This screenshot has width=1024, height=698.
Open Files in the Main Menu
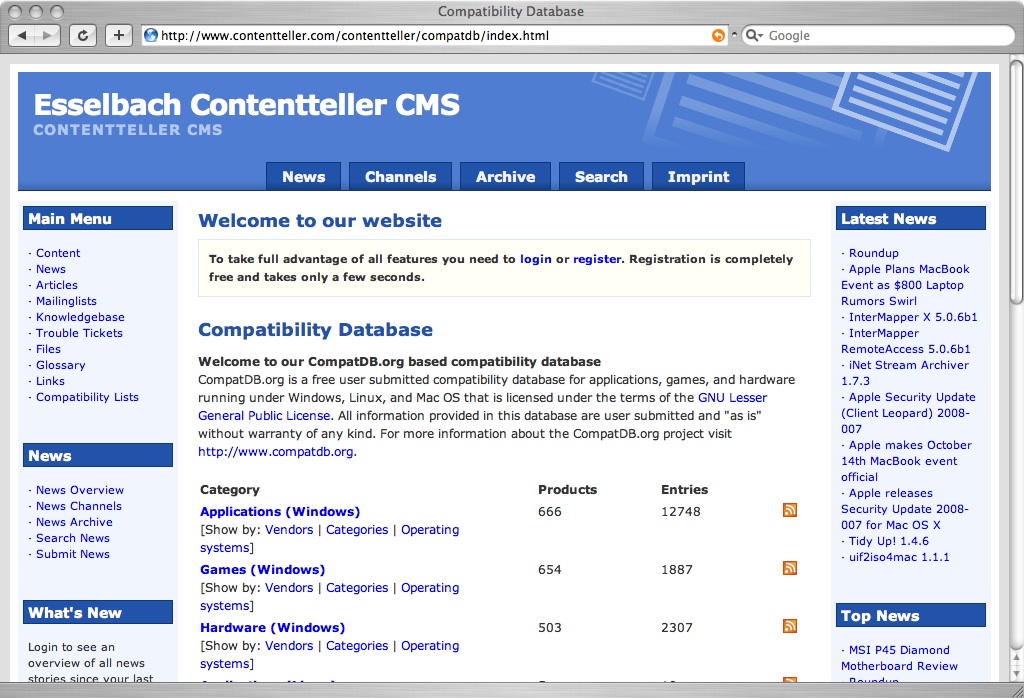[48, 349]
